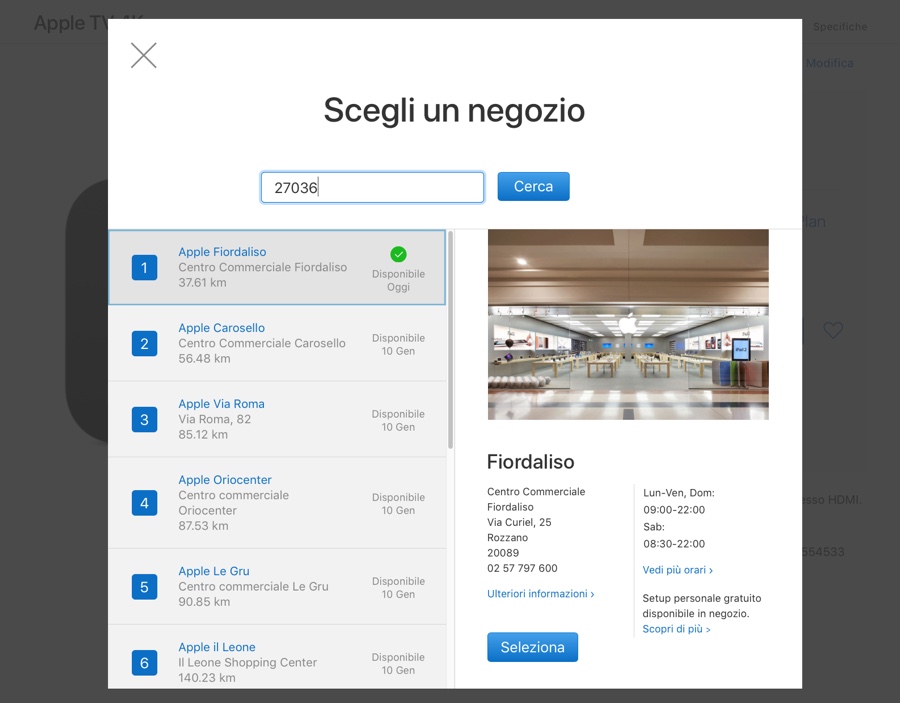Select store number 2 badge
Viewport: 900px width, 703px height.
pyautogui.click(x=145, y=343)
